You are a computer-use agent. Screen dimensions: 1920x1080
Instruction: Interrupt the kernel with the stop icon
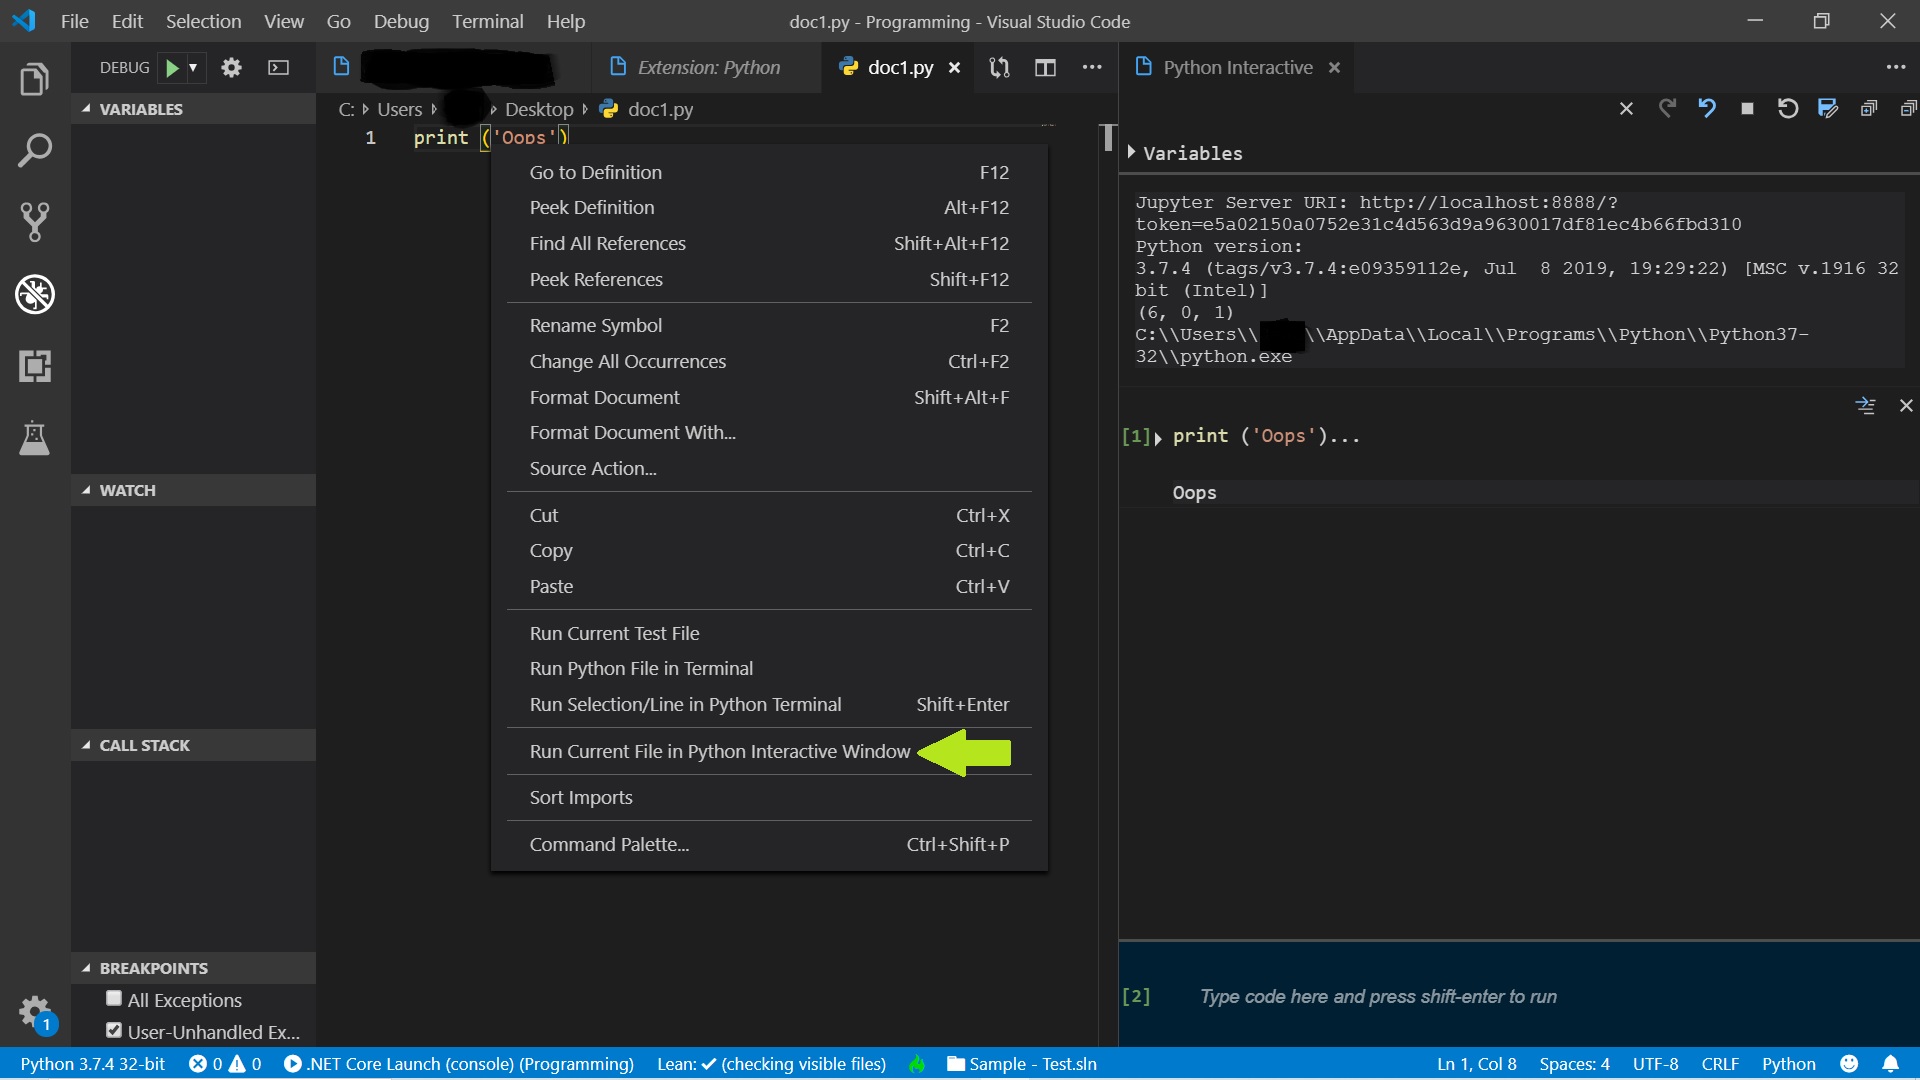tap(1747, 109)
